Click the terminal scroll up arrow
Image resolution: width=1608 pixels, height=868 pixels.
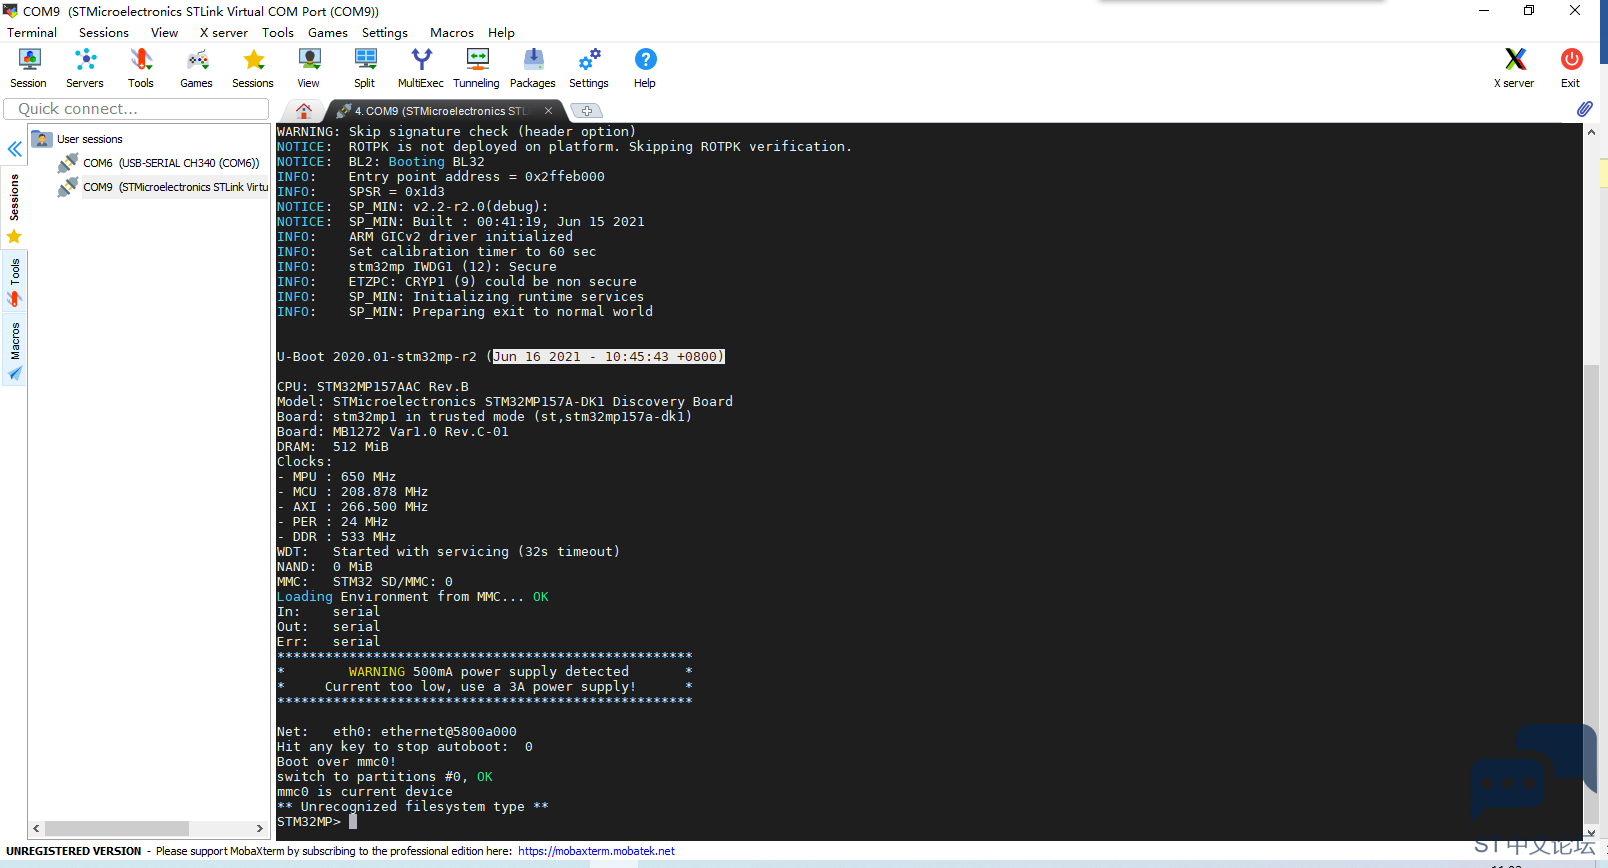1591,132
